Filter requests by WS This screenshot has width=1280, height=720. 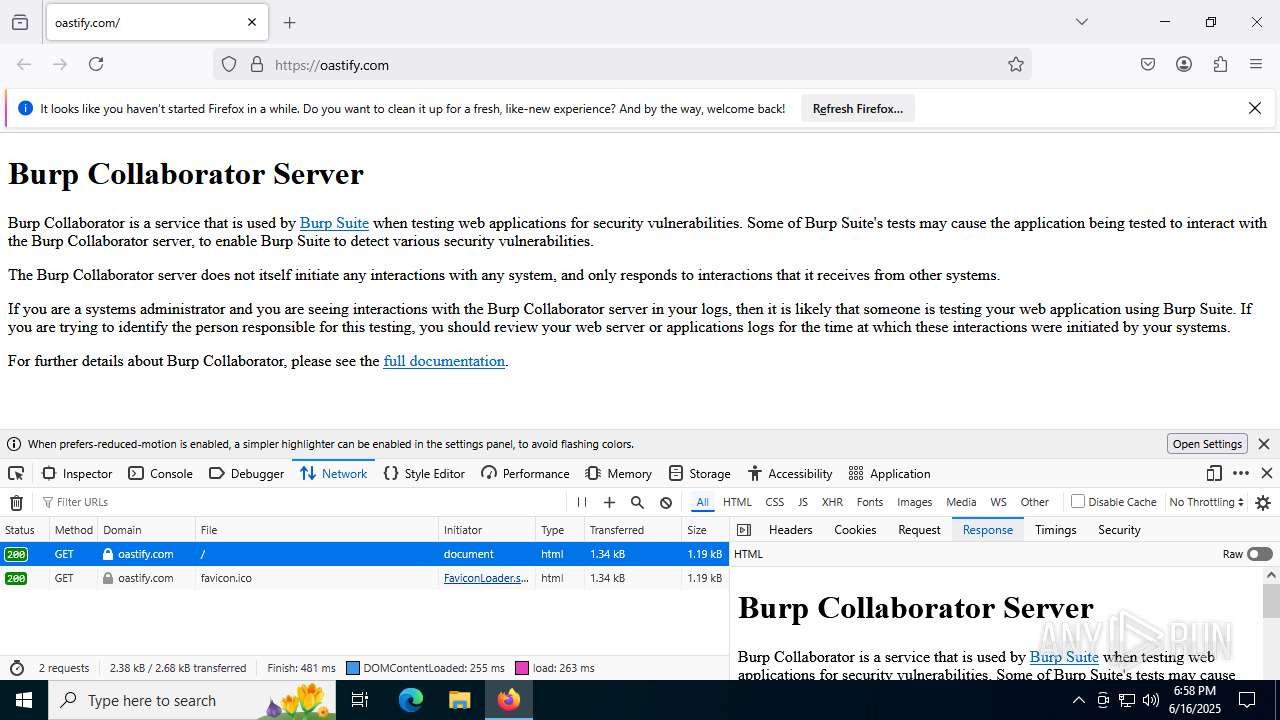point(998,502)
